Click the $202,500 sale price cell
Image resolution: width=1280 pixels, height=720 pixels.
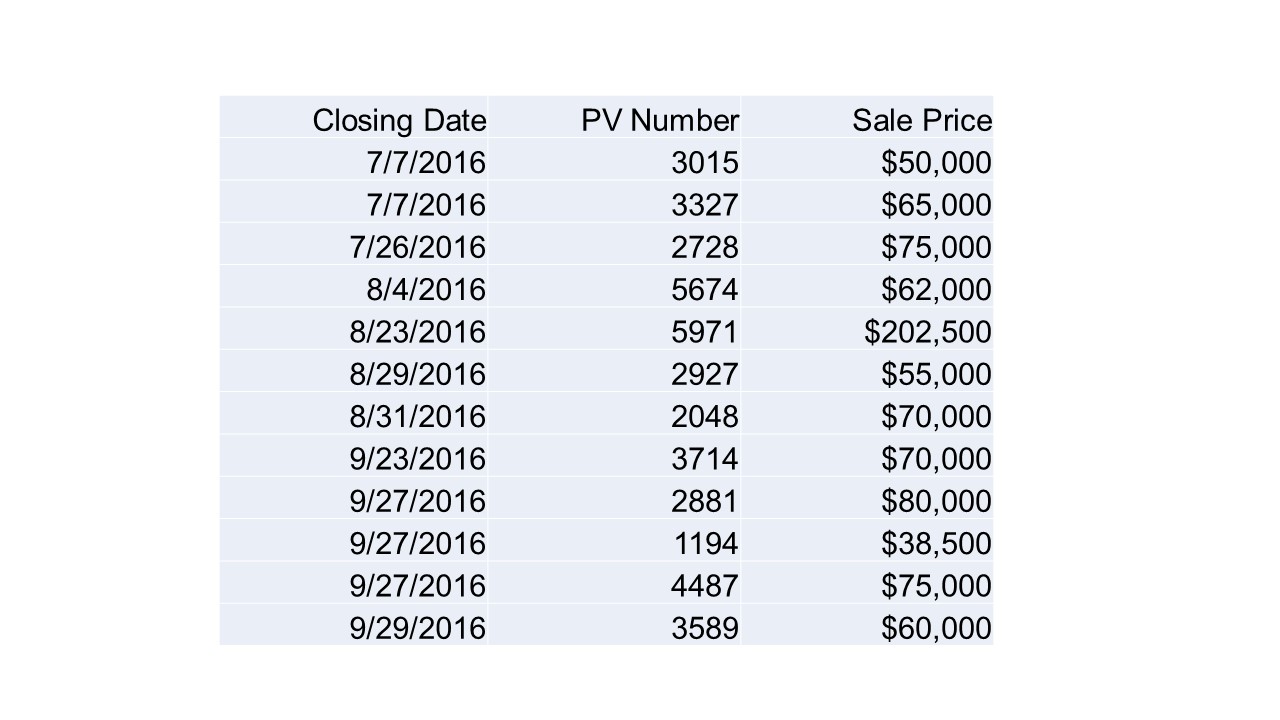pos(867,330)
